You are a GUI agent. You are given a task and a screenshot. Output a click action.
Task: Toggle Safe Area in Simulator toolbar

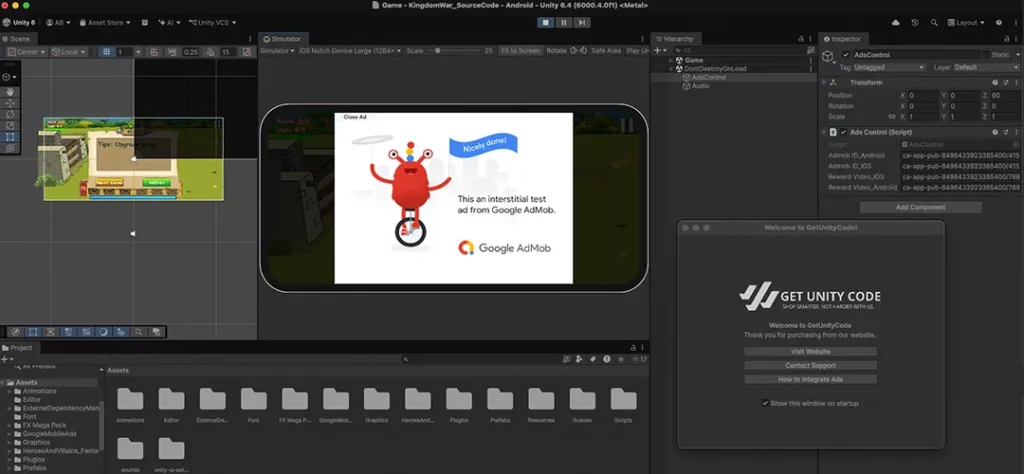point(605,51)
